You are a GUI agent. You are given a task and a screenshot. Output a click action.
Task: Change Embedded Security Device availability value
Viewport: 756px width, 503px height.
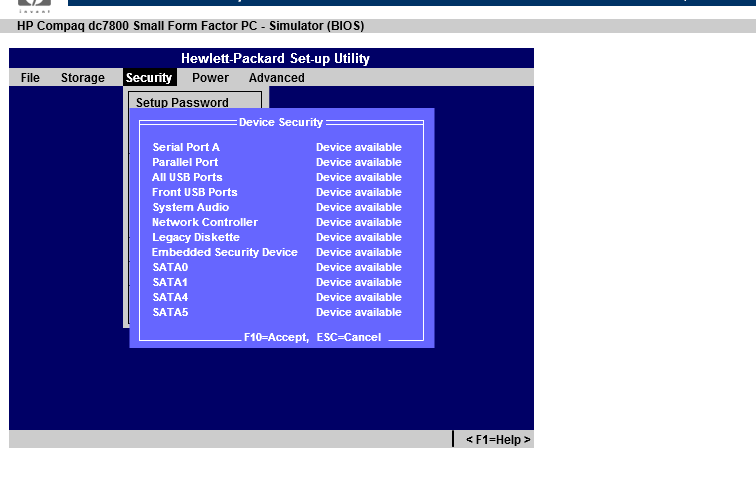[x=359, y=252]
